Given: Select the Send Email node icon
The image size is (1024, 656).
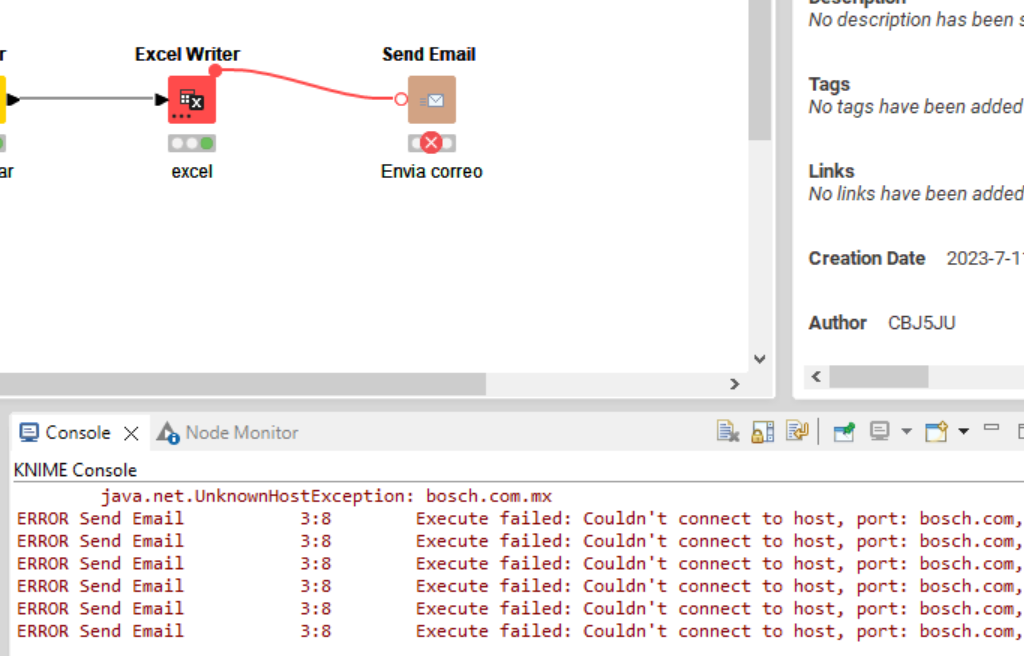Looking at the screenshot, I should click(x=432, y=99).
